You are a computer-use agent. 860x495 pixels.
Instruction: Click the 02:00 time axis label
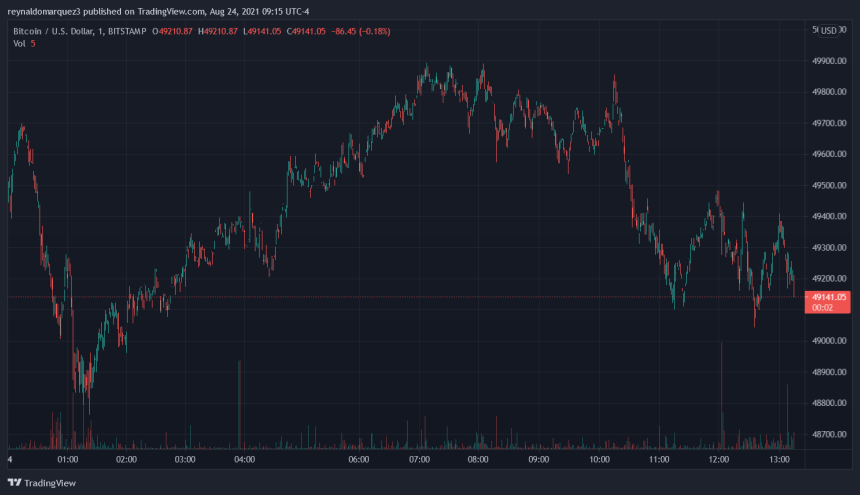(x=126, y=459)
